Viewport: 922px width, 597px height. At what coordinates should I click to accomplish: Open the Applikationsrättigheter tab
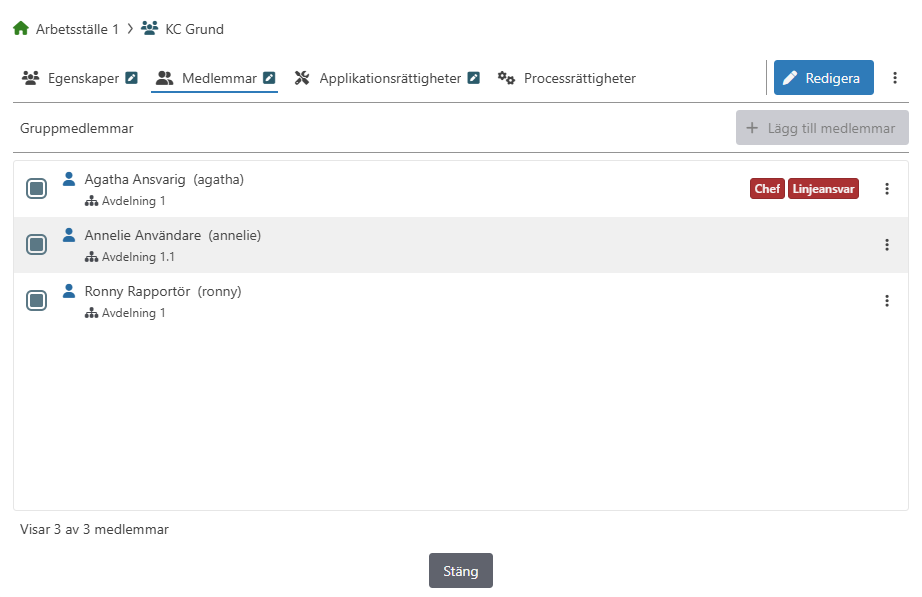pyautogui.click(x=387, y=78)
